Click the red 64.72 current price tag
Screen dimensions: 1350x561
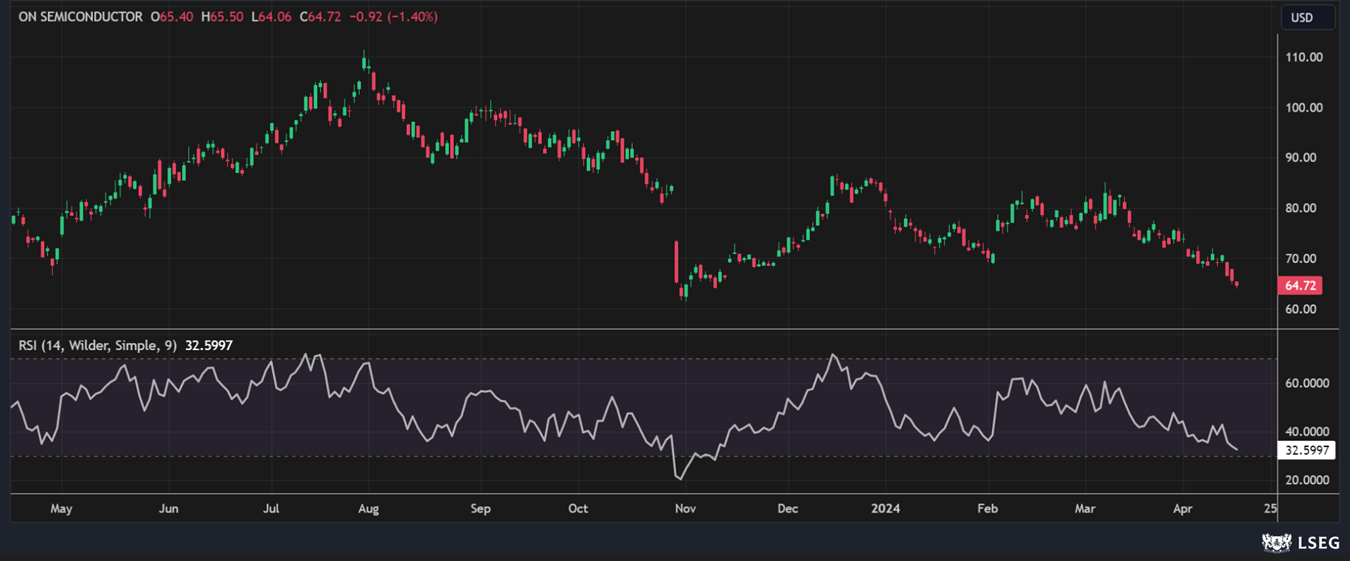click(x=1300, y=286)
